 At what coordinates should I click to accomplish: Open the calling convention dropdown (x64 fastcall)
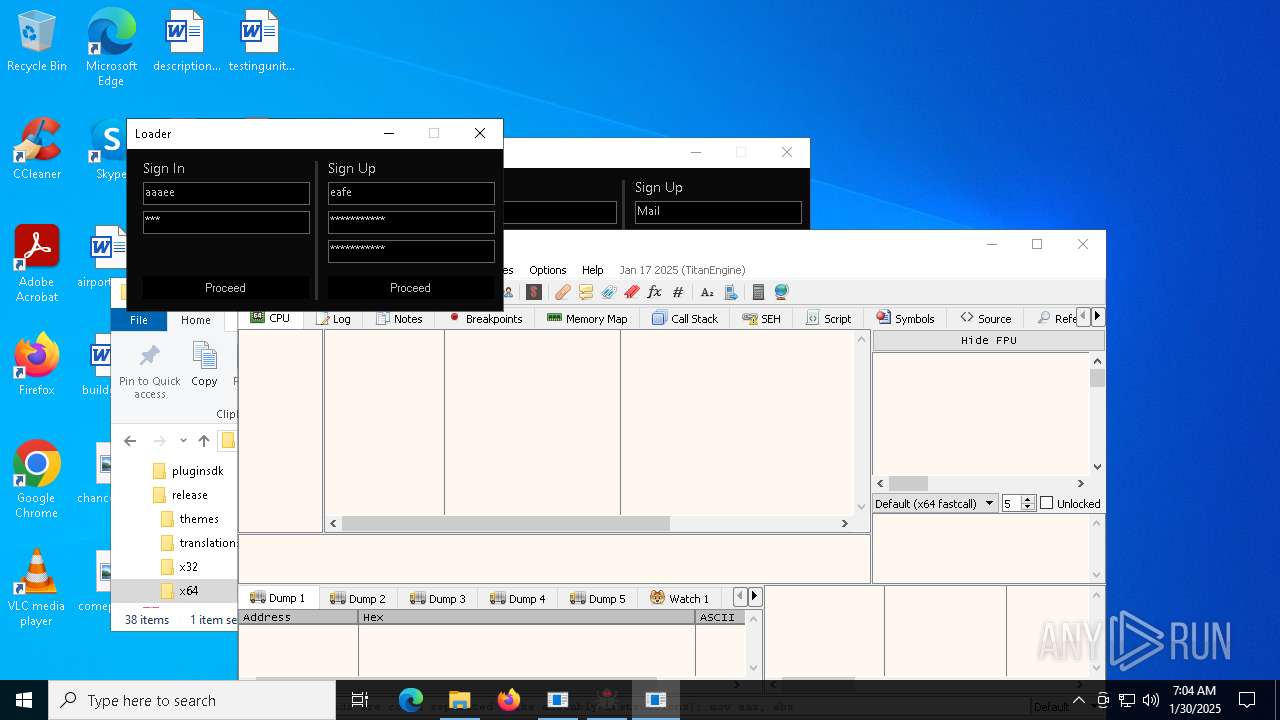935,503
